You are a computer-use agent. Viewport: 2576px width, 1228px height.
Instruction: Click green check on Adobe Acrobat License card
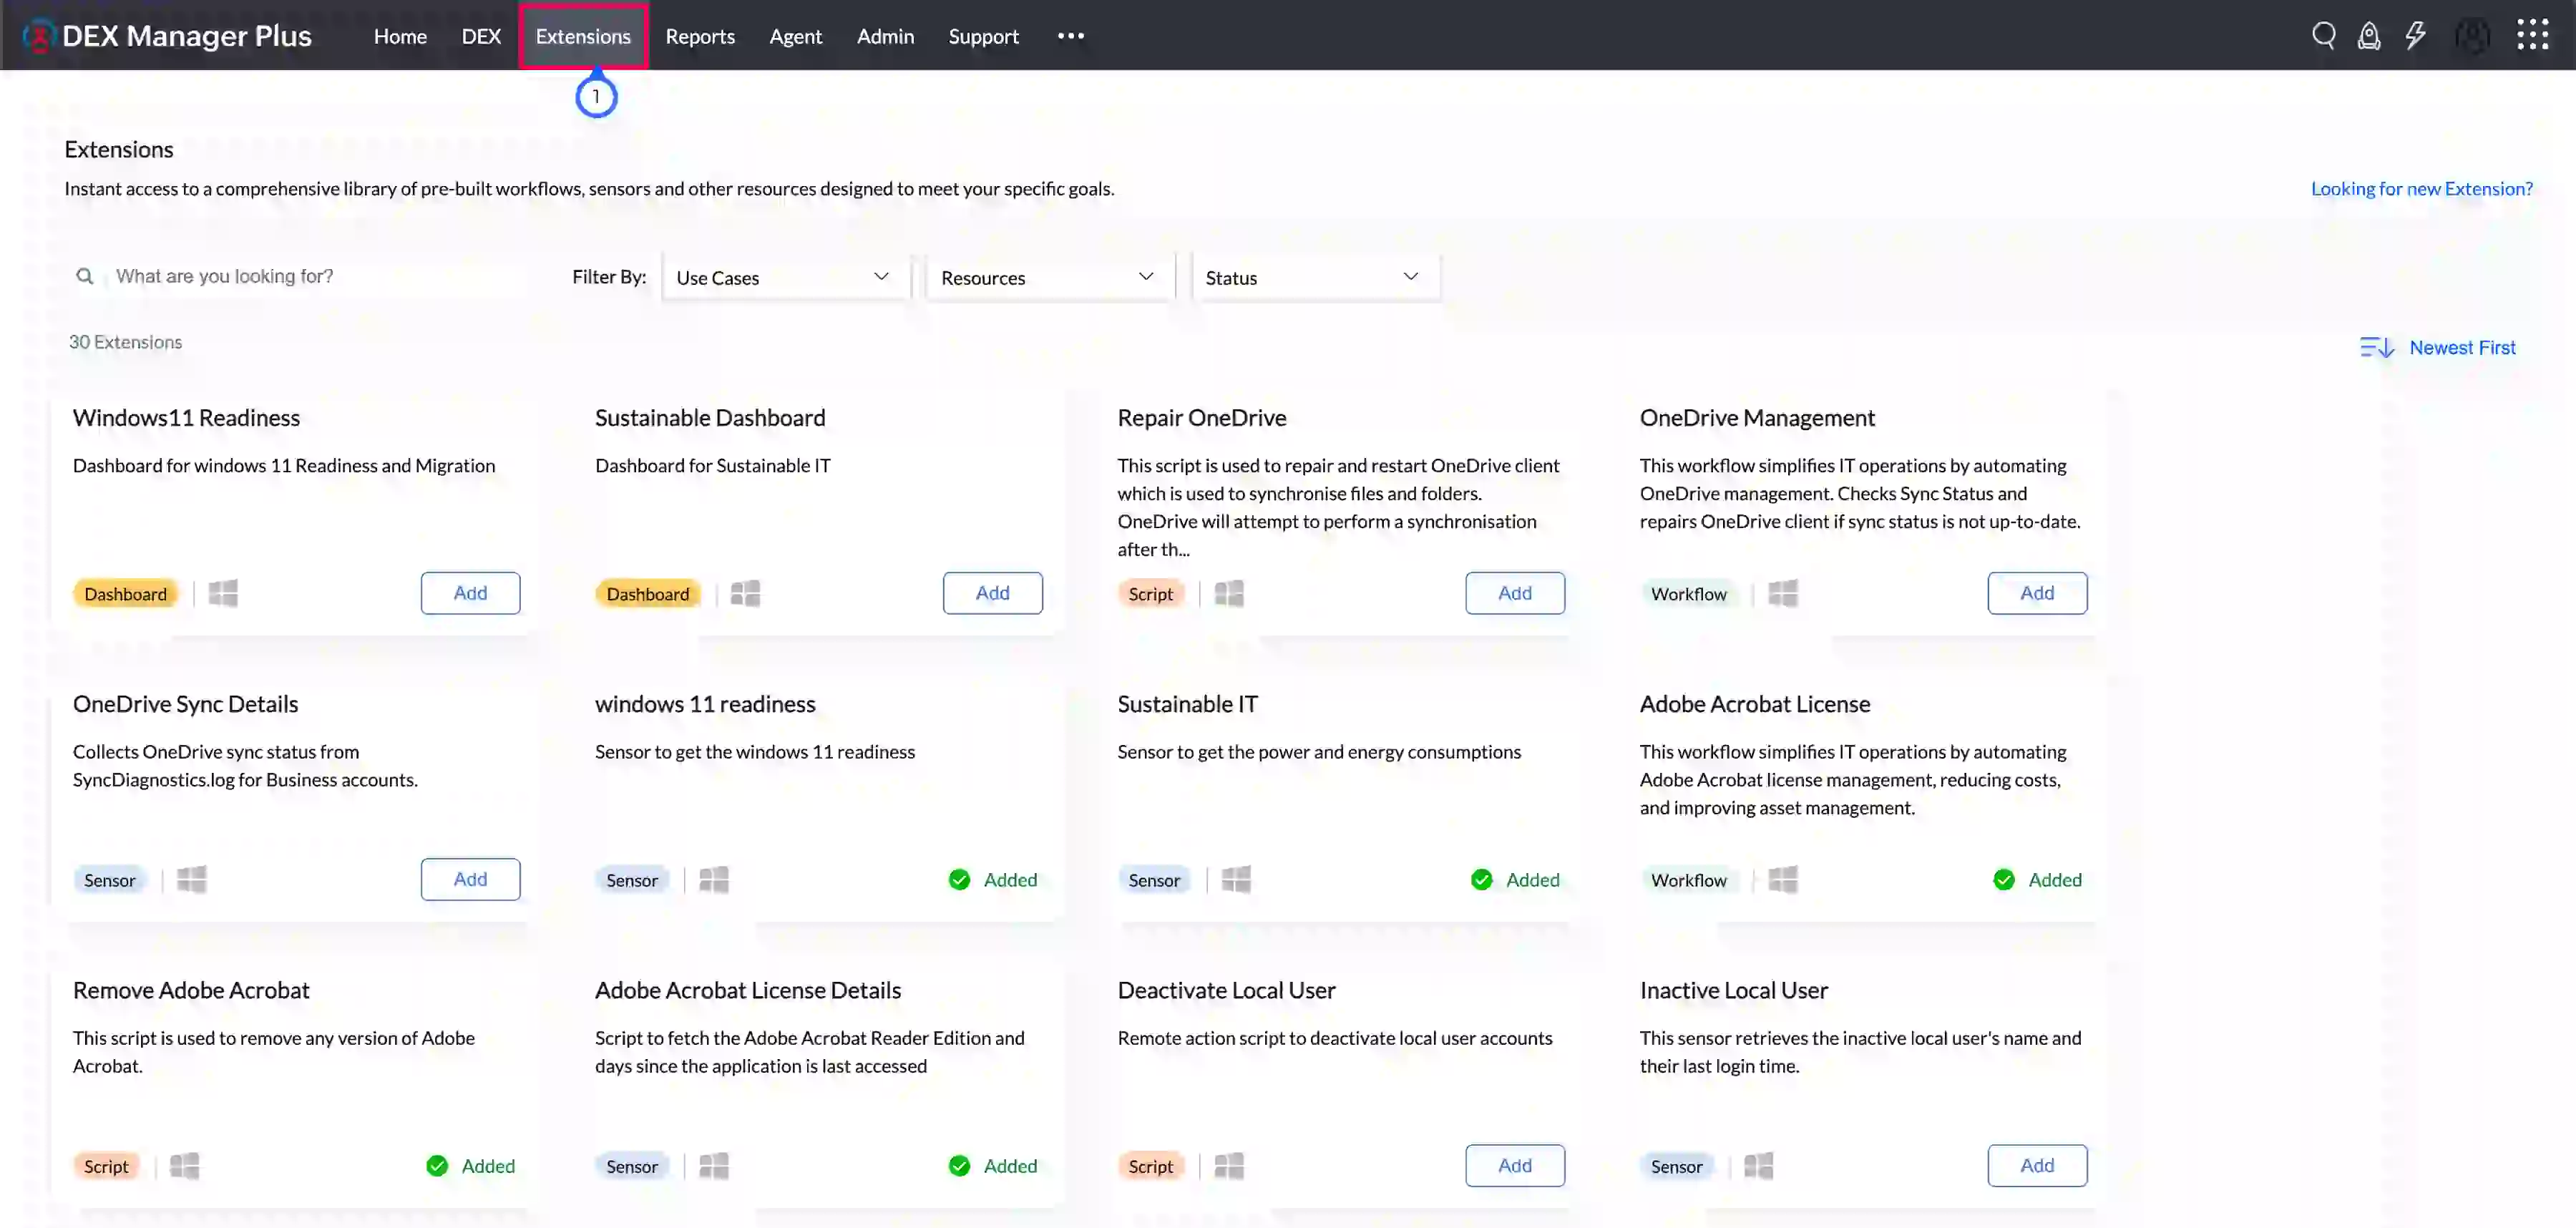(2003, 879)
